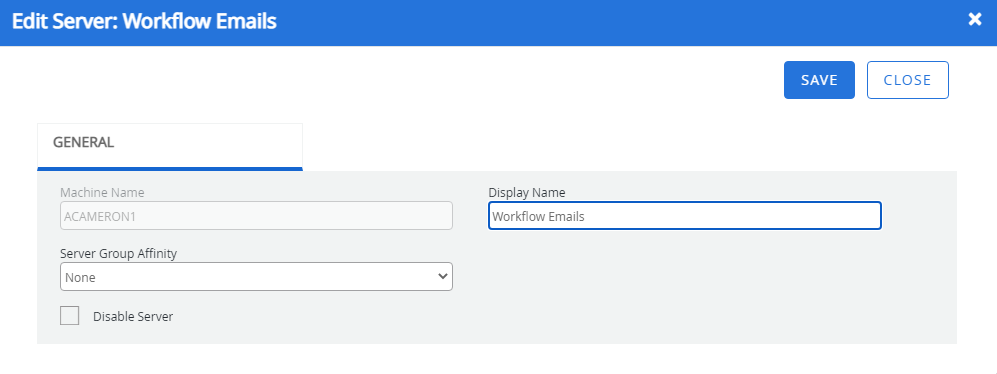
Task: Click the Workflow Emails text in Display Name
Action: [x=539, y=216]
